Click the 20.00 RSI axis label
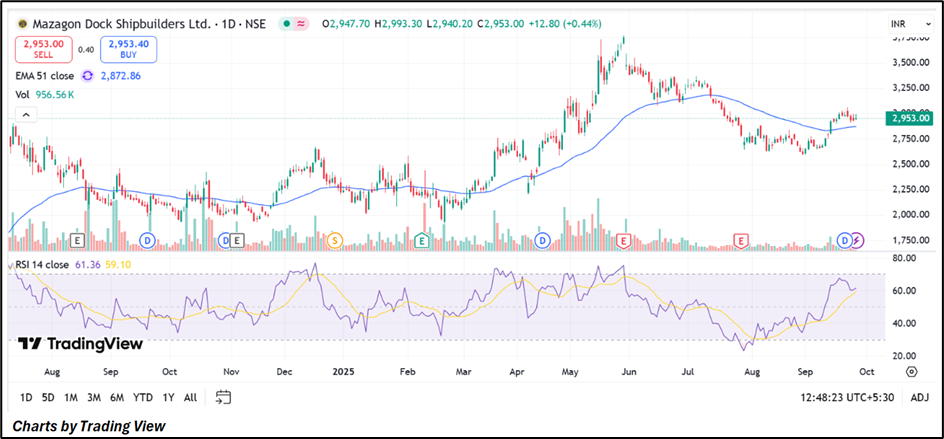This screenshot has height=439, width=944. click(x=904, y=356)
